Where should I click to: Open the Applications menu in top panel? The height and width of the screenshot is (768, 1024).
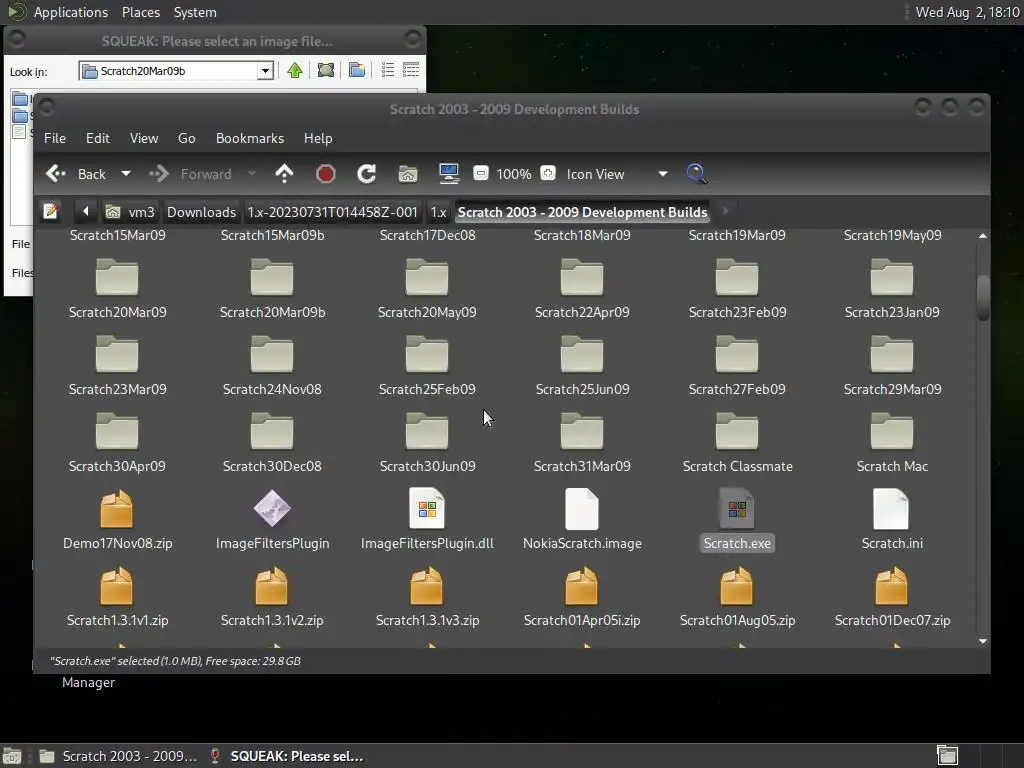(x=71, y=12)
